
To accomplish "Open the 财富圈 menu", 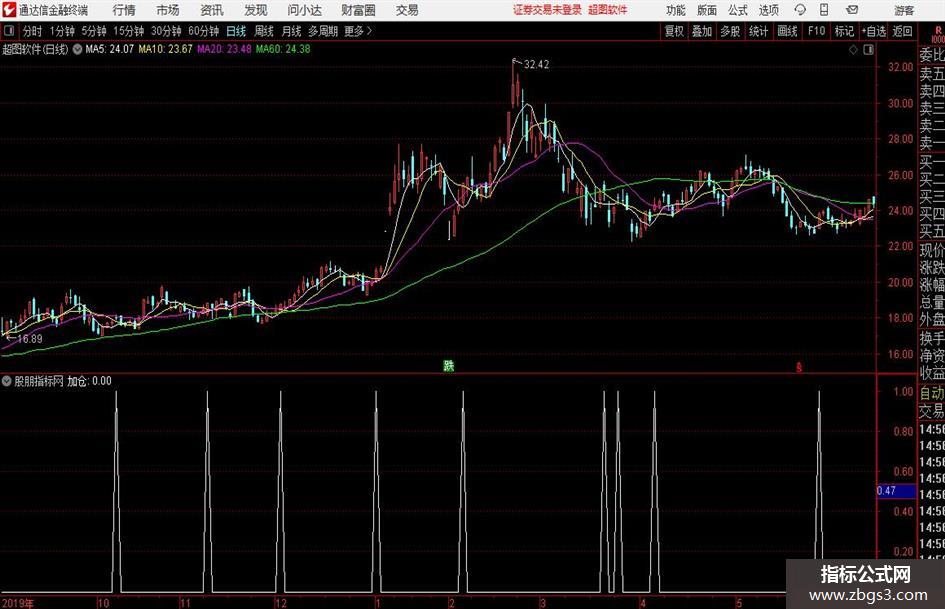I will tap(358, 10).
